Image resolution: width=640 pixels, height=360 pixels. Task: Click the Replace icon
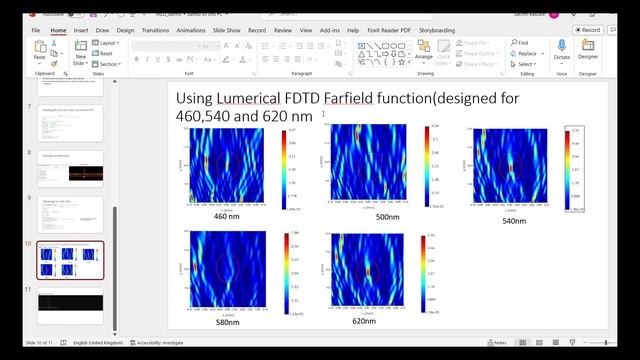[513, 53]
